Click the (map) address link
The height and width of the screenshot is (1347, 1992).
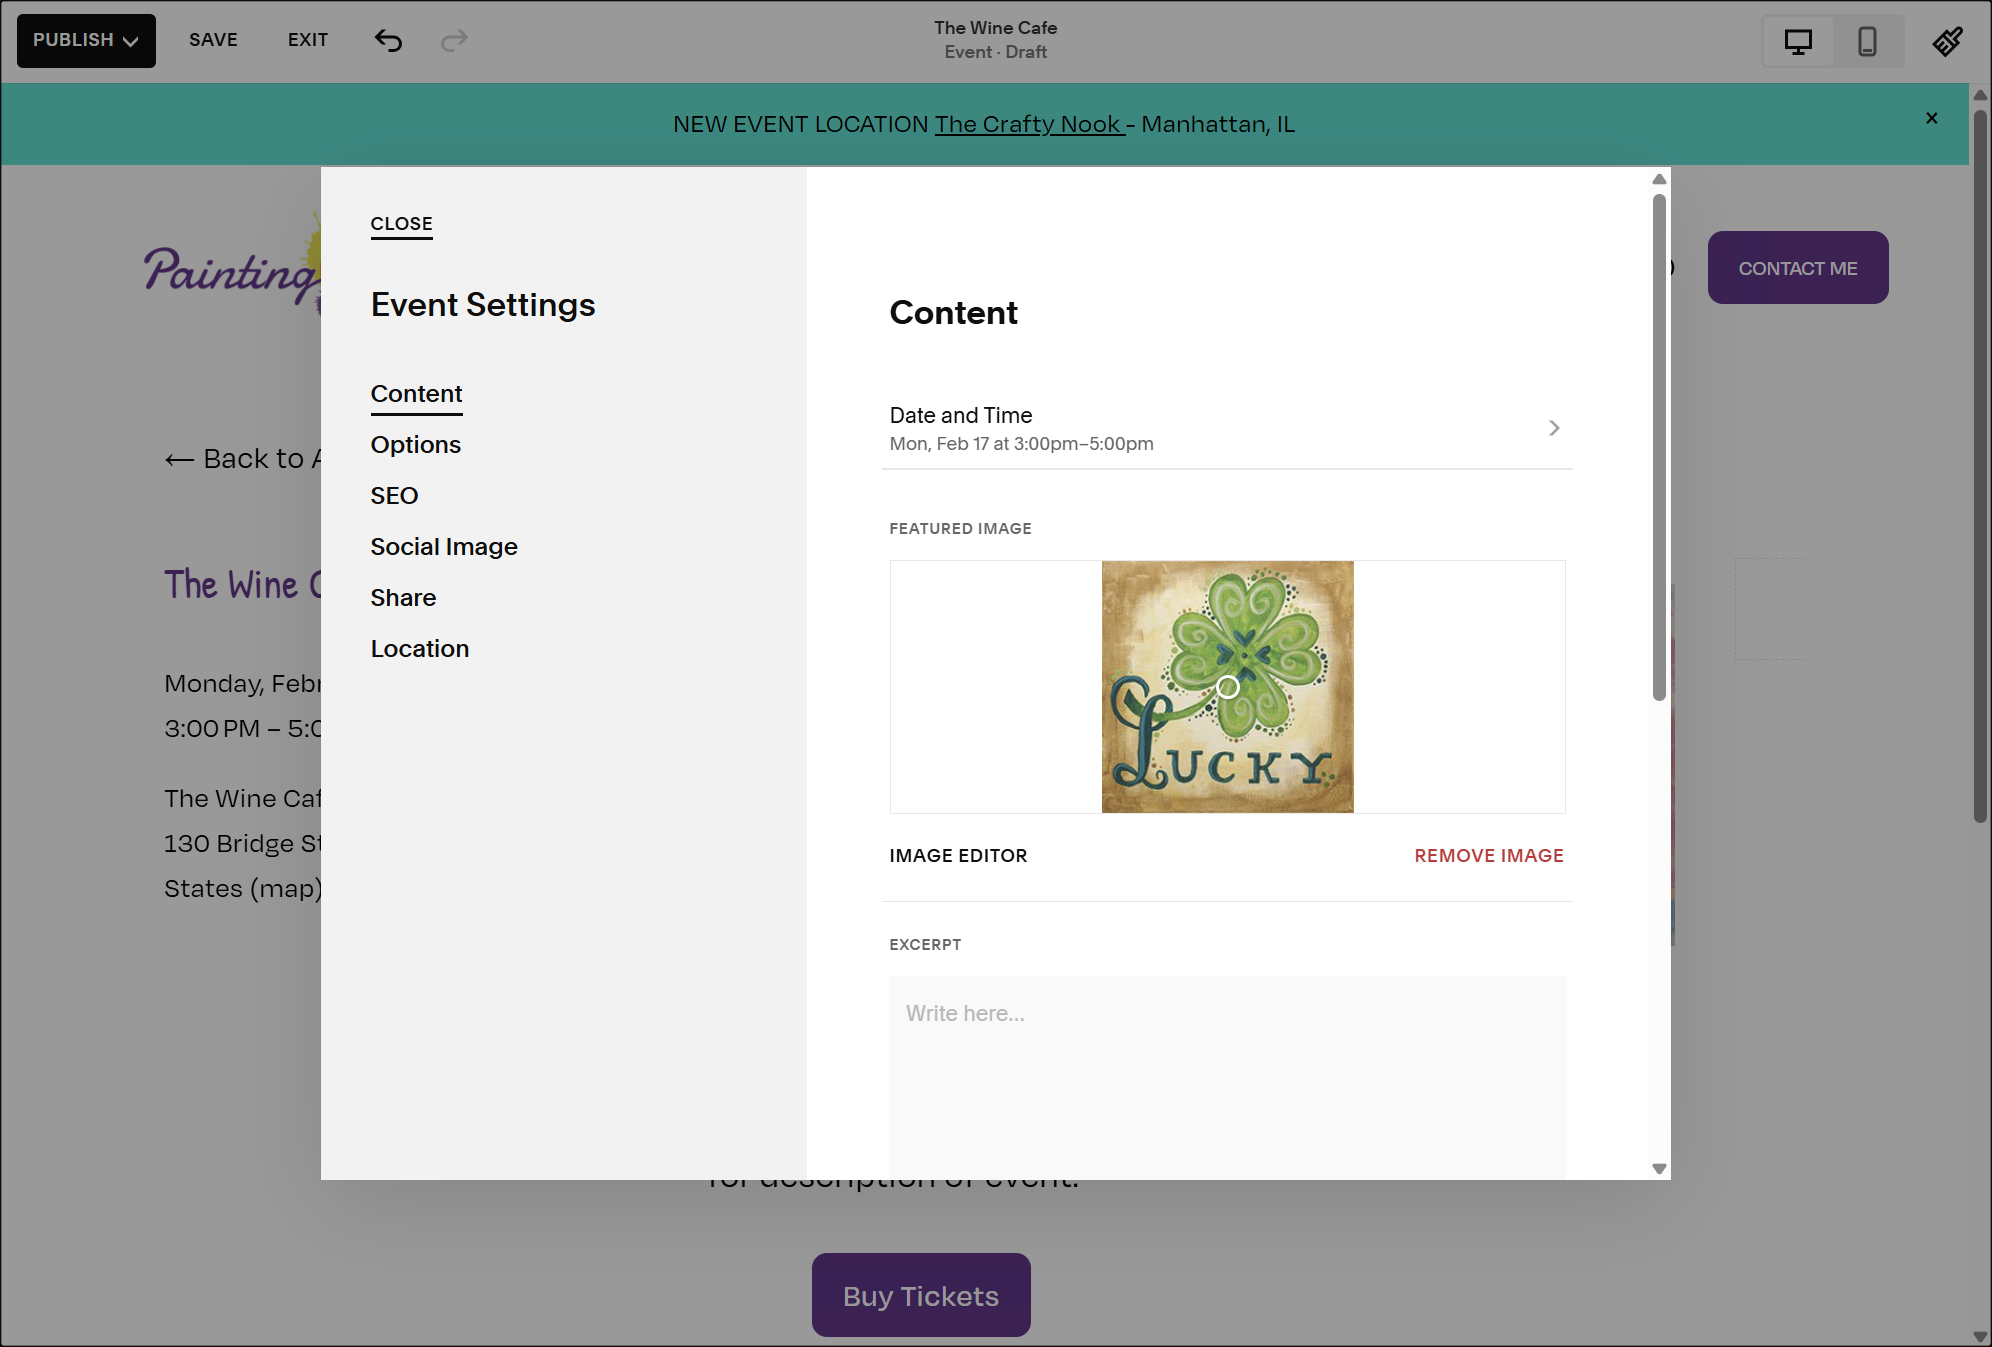coord(285,888)
